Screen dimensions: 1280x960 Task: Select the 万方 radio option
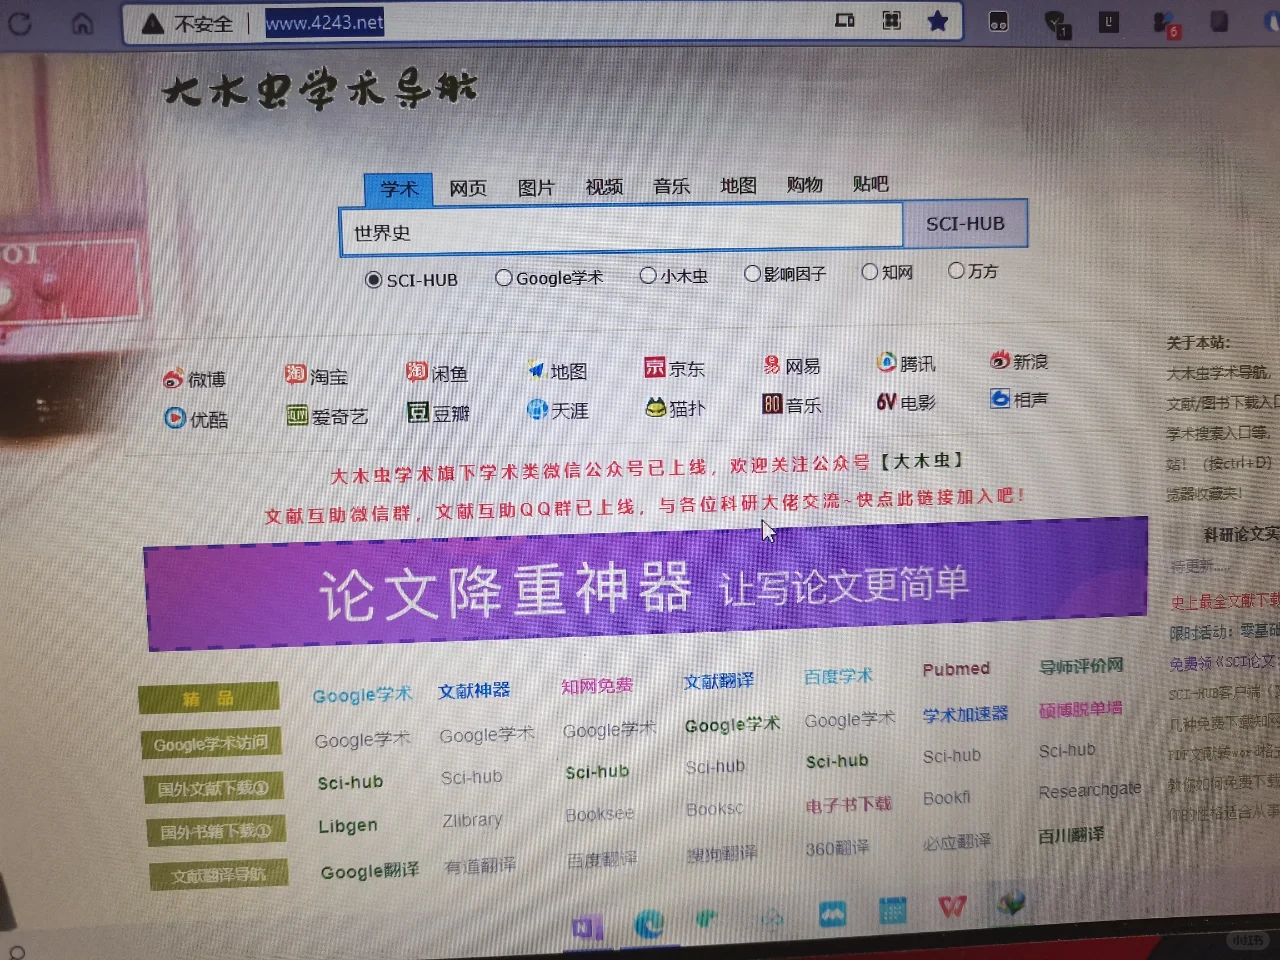pos(956,270)
